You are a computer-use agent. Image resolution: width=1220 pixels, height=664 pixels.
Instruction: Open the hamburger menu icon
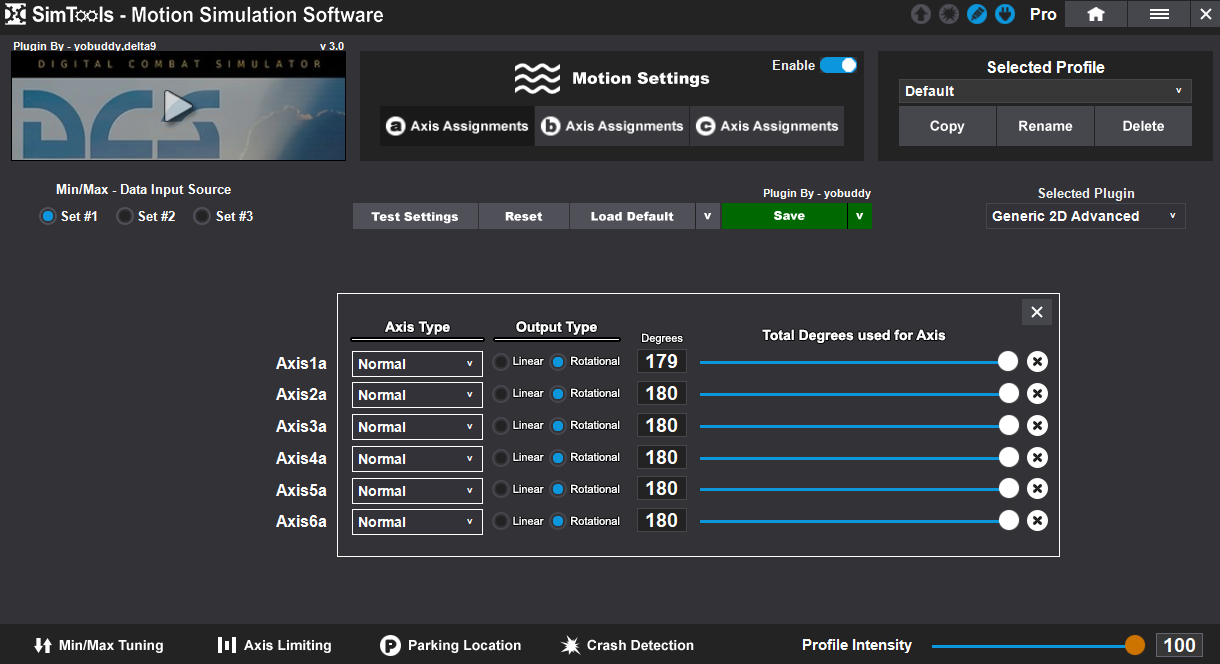[x=1159, y=14]
